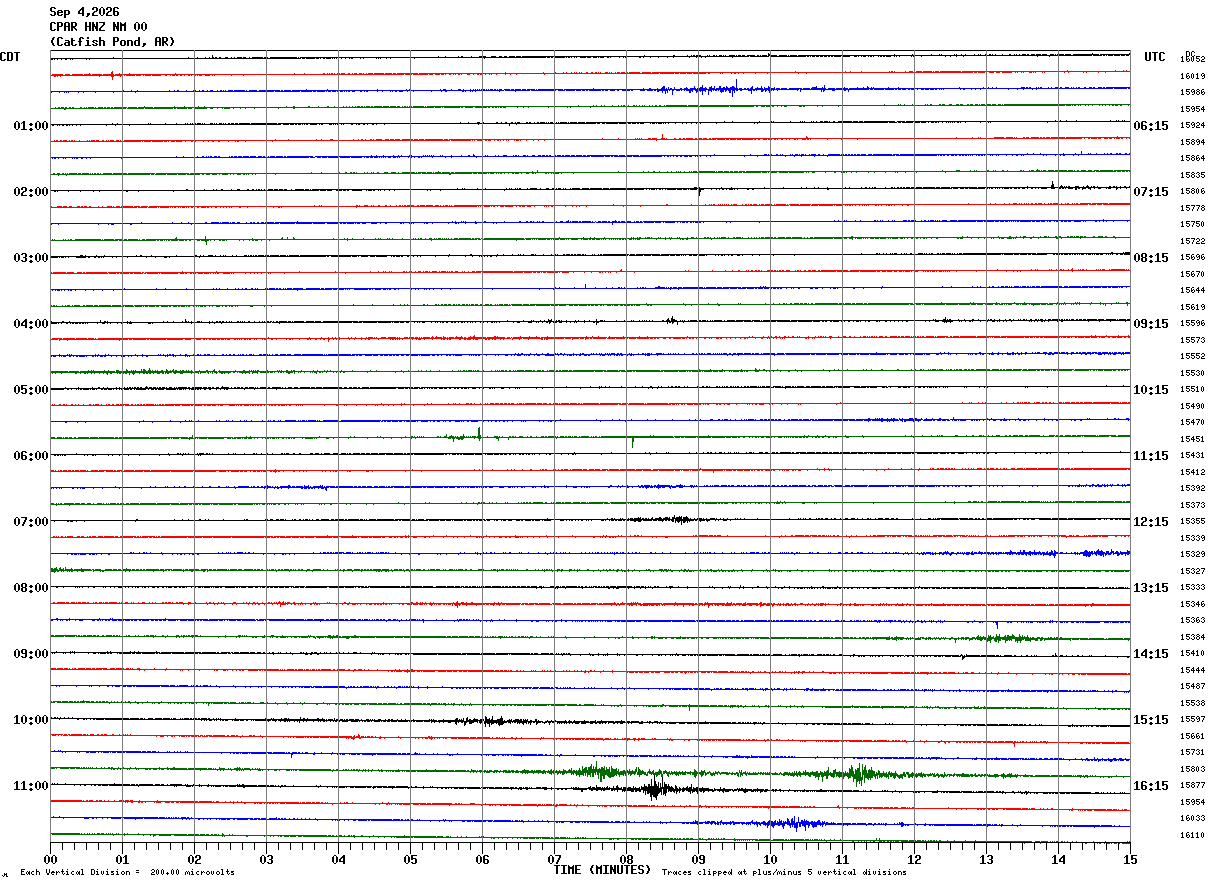This screenshot has height=886, width=1210.
Task: Click the CPAR HNZ NM 00 station code
Action: [x=98, y=27]
